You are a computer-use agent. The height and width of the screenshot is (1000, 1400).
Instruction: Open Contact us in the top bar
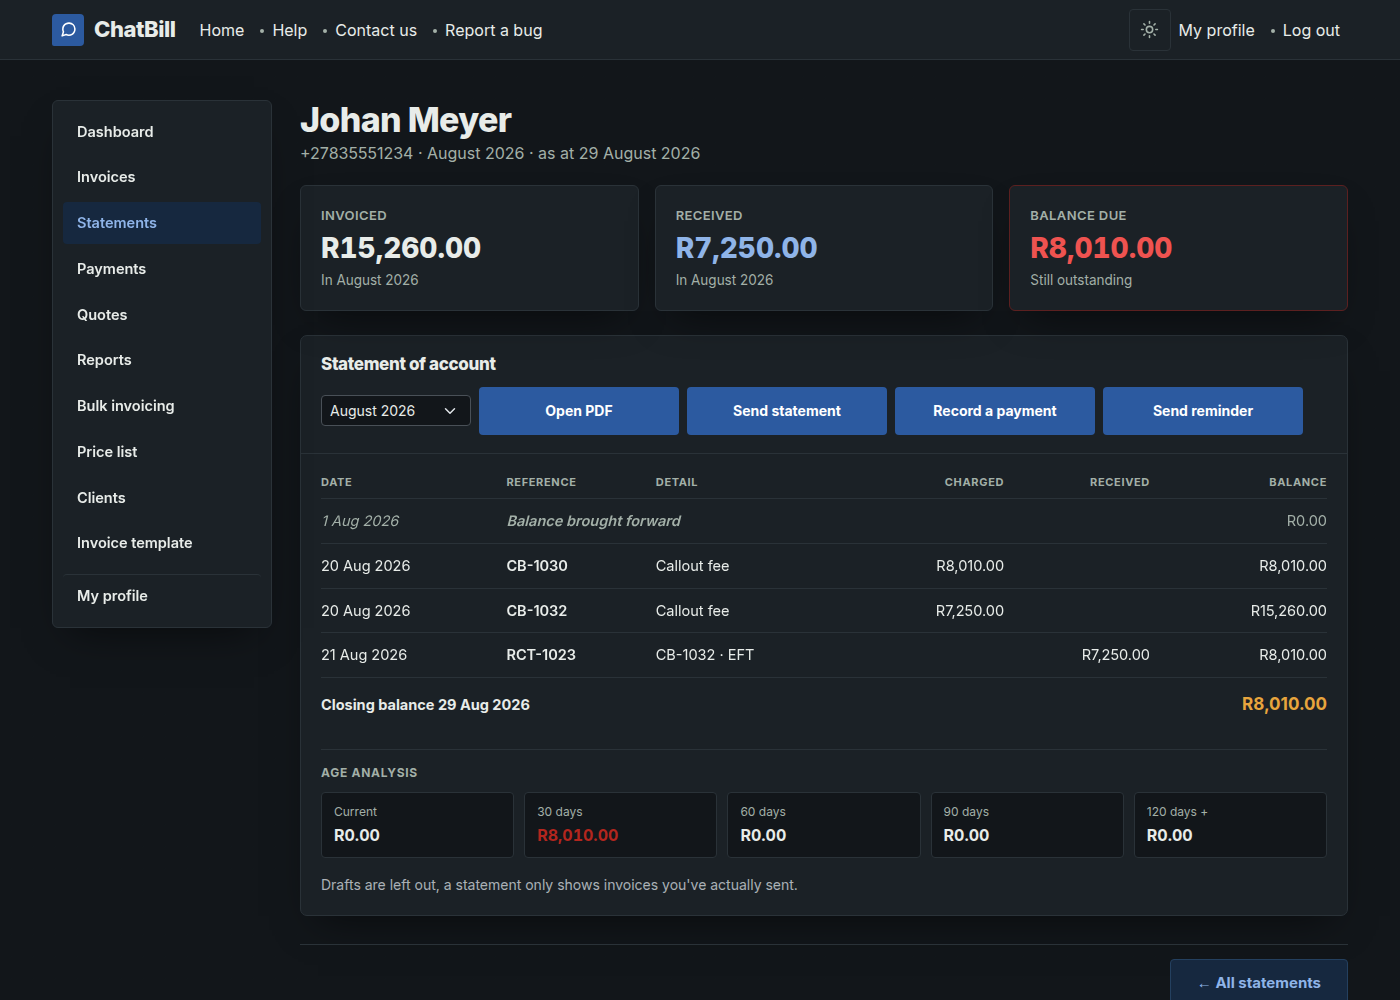click(x=376, y=30)
